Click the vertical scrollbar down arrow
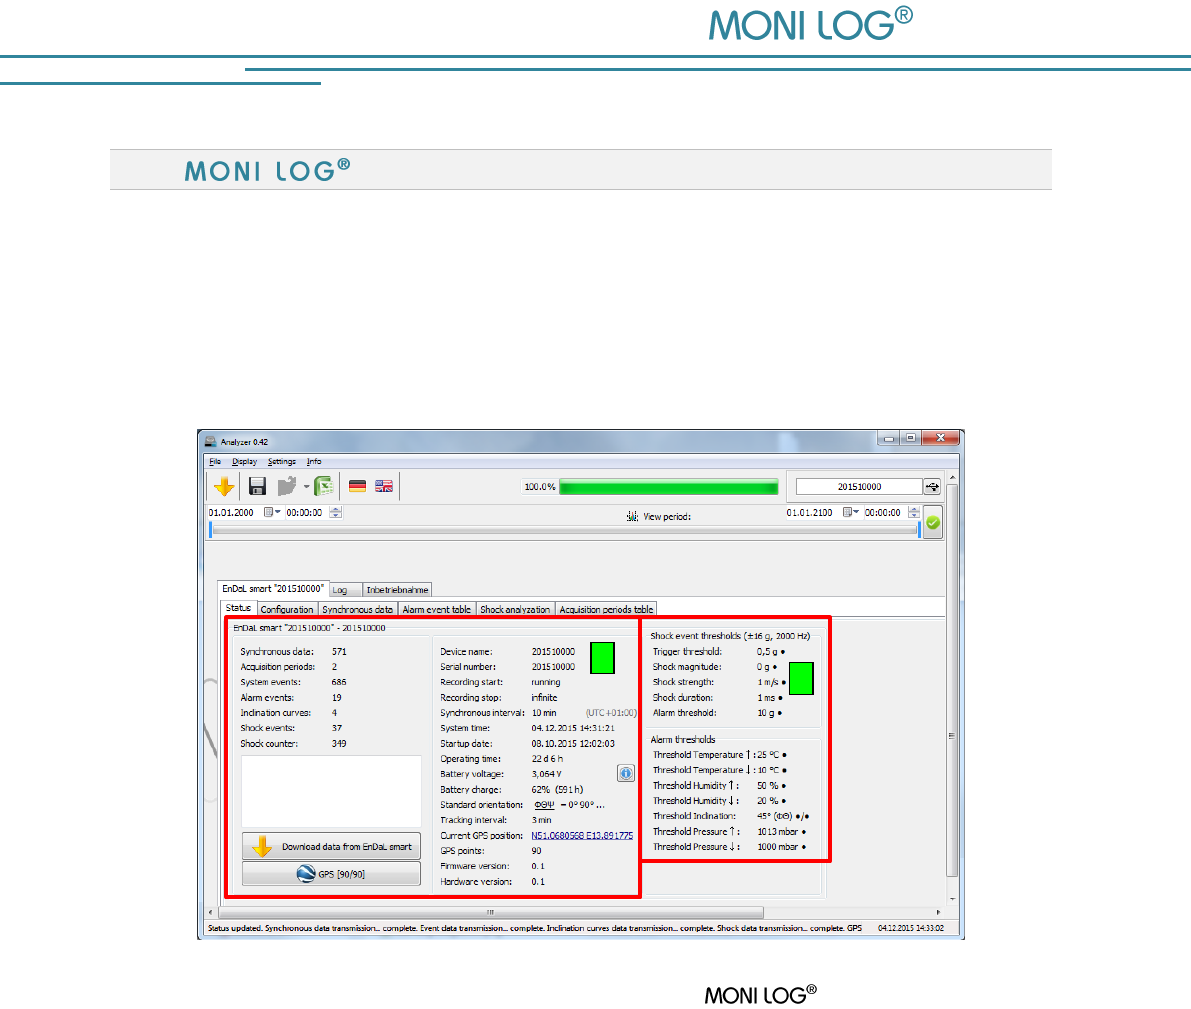The image size is (1191, 1009). pyautogui.click(x=952, y=899)
